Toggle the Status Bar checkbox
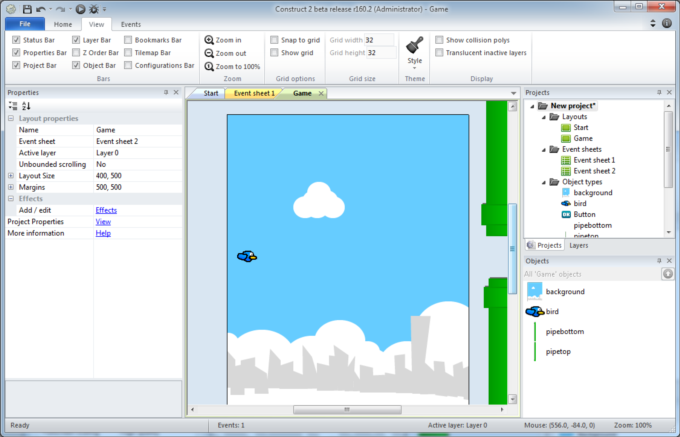The height and width of the screenshot is (437, 680). [16, 40]
